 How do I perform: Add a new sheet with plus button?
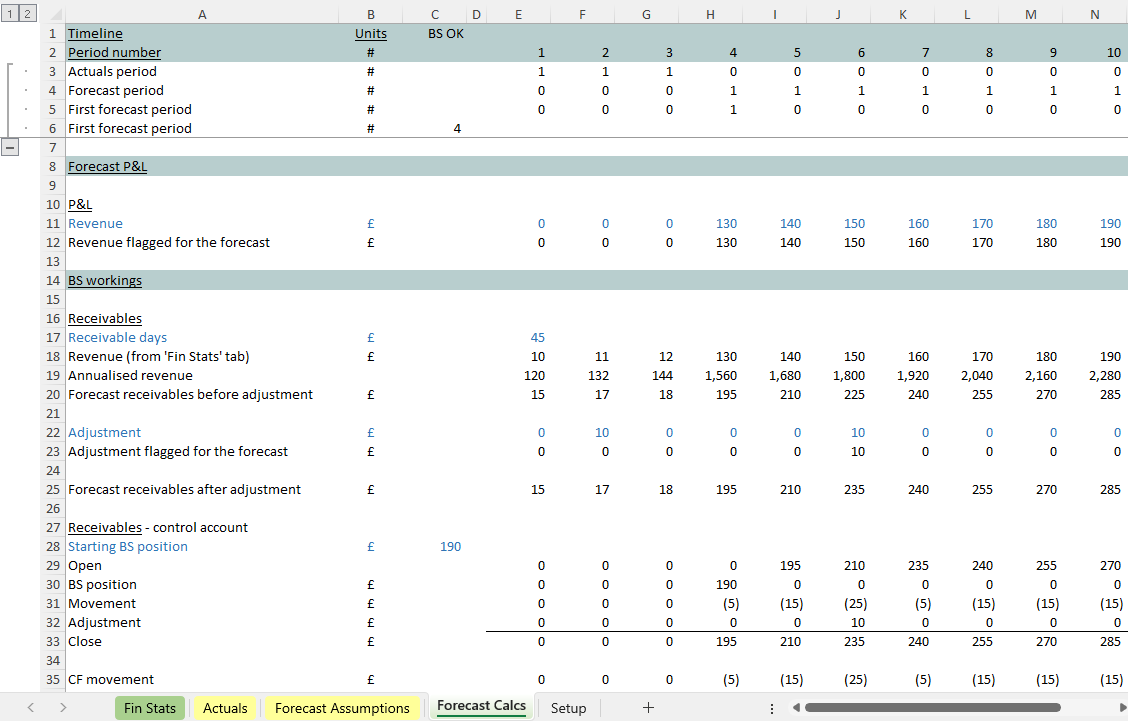[x=648, y=708]
